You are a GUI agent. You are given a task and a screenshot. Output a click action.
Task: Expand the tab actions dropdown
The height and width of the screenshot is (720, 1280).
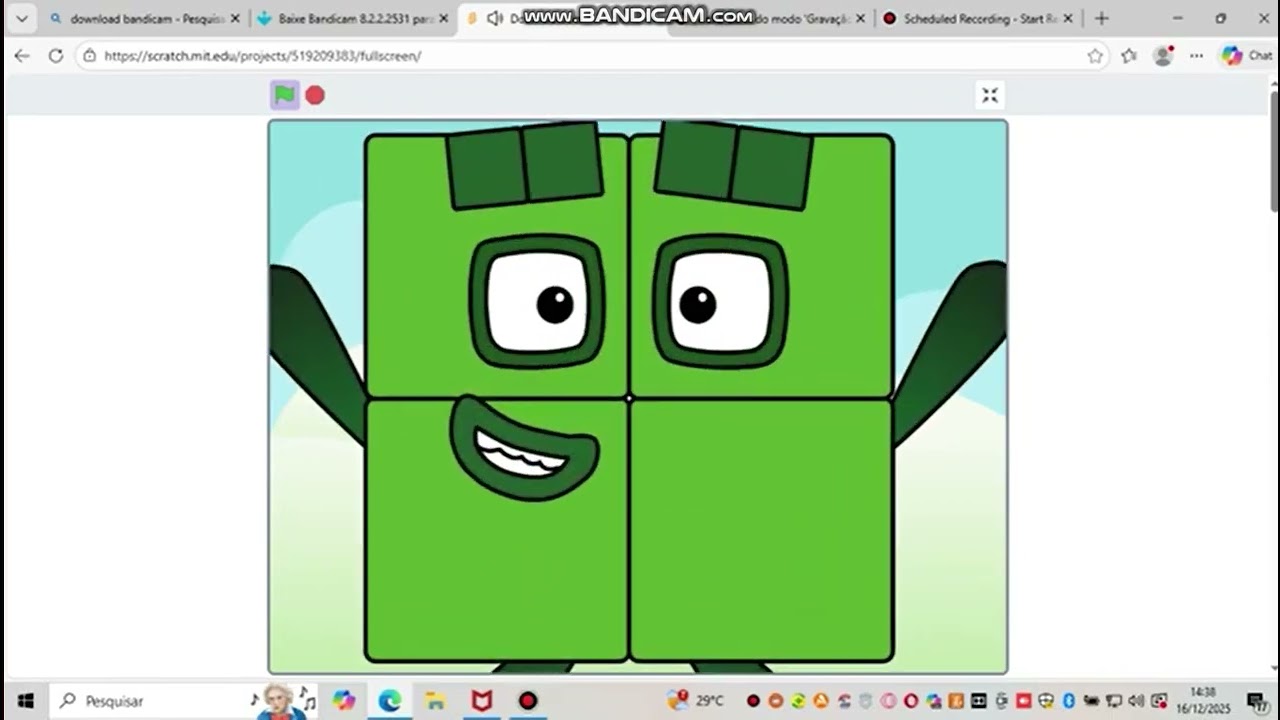click(x=22, y=18)
